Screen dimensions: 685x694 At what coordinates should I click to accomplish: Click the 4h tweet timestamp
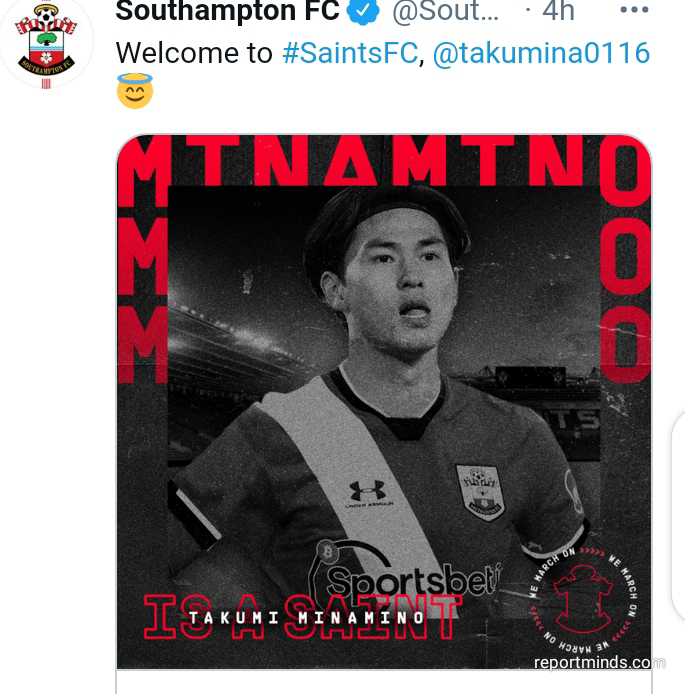[558, 11]
